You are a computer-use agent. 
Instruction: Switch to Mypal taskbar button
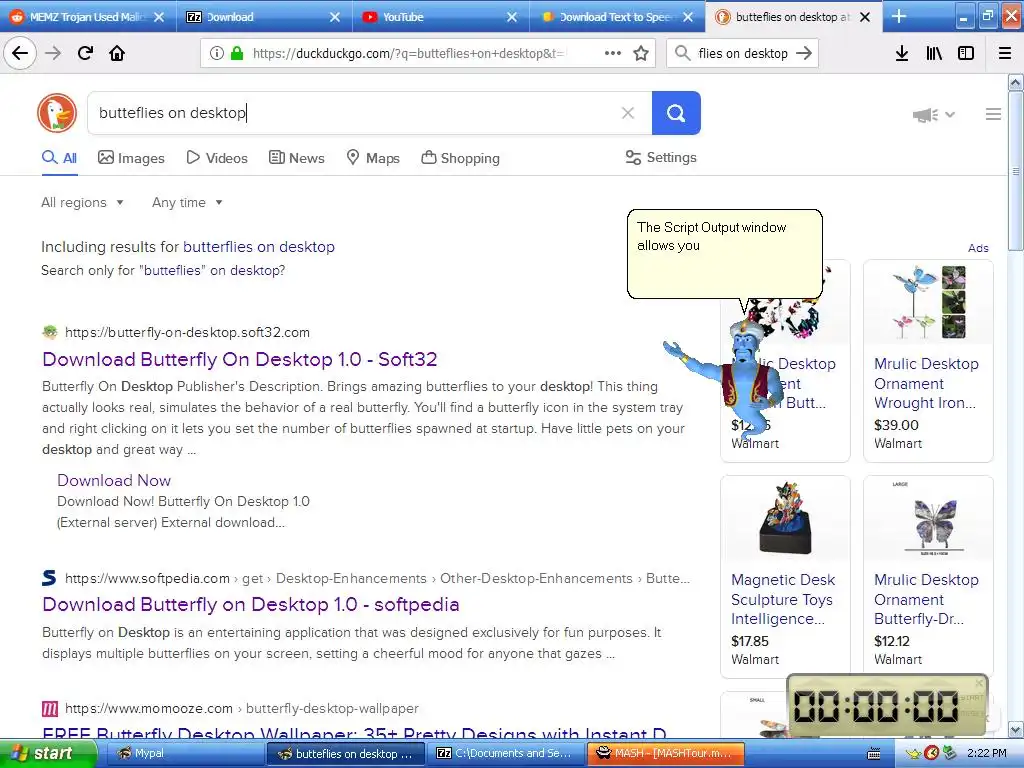tap(183, 754)
